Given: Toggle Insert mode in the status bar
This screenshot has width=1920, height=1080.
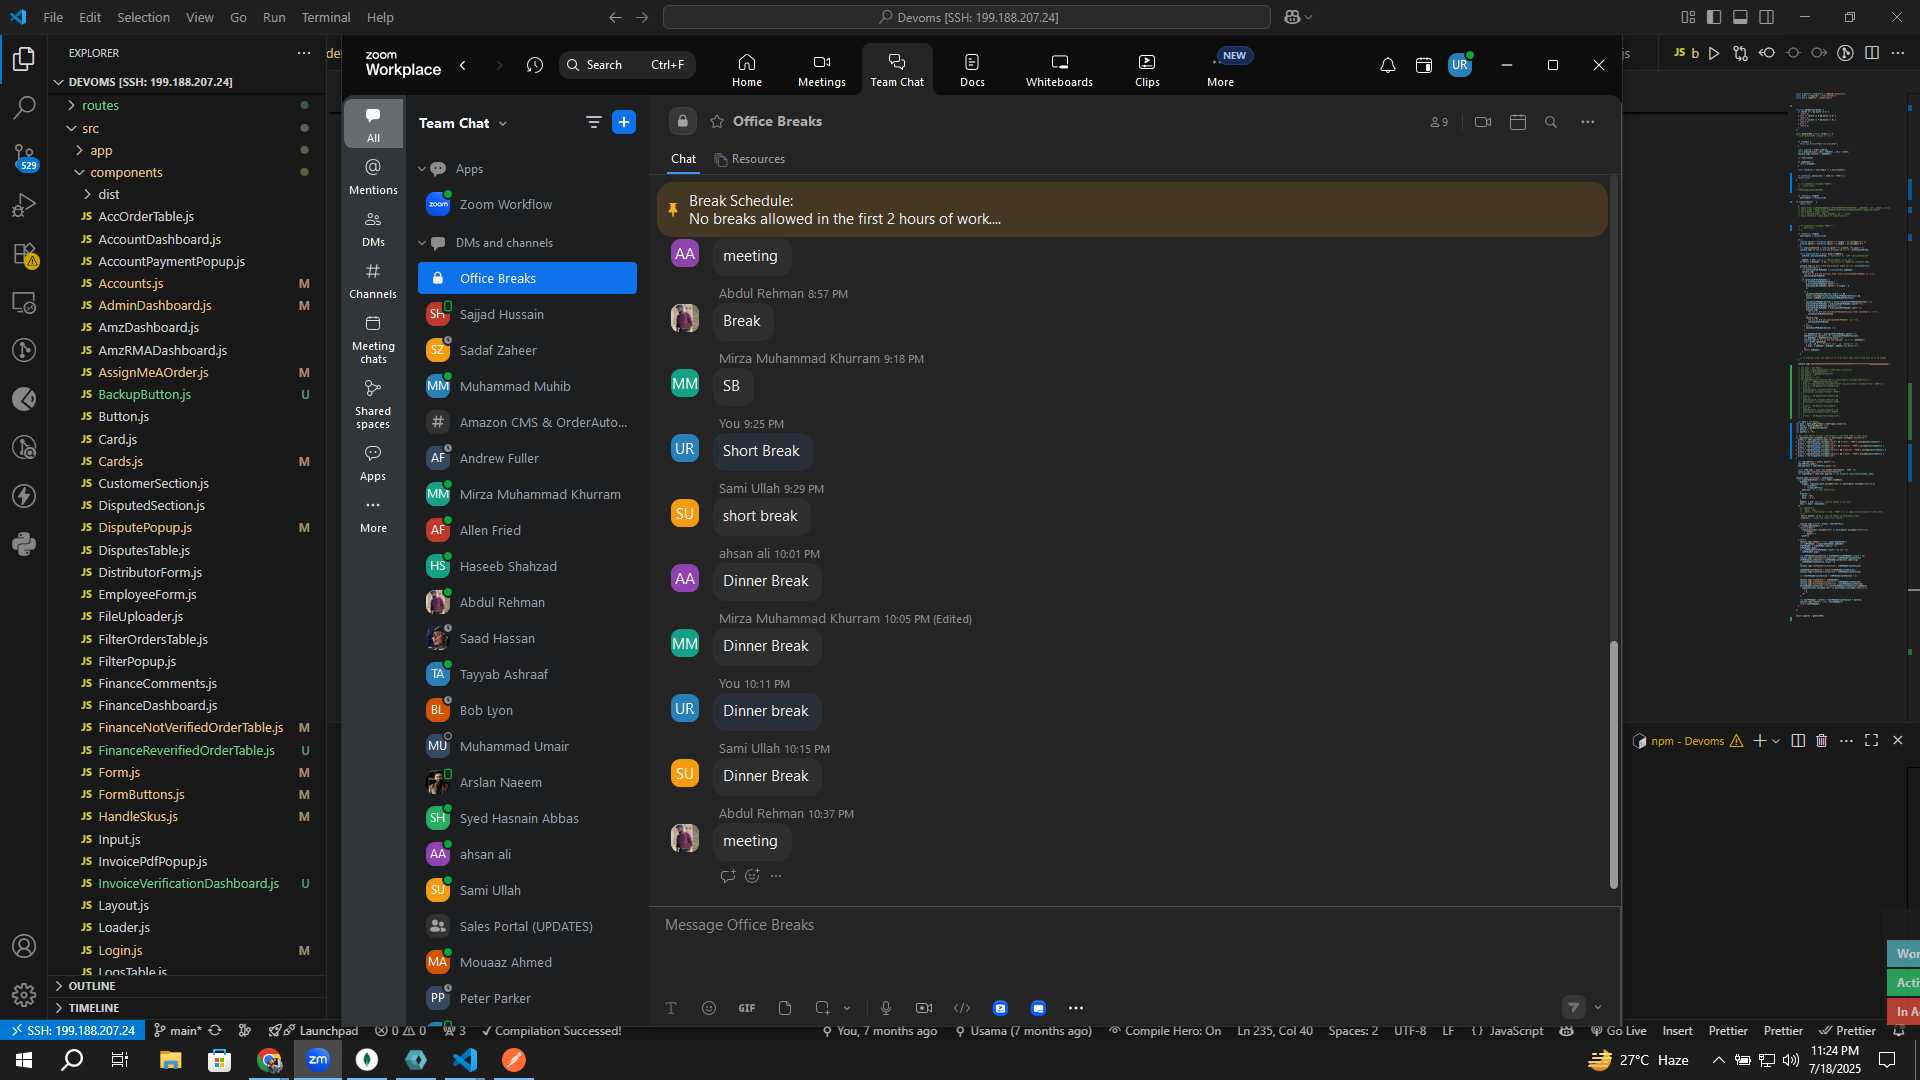Looking at the screenshot, I should coord(1677,1031).
